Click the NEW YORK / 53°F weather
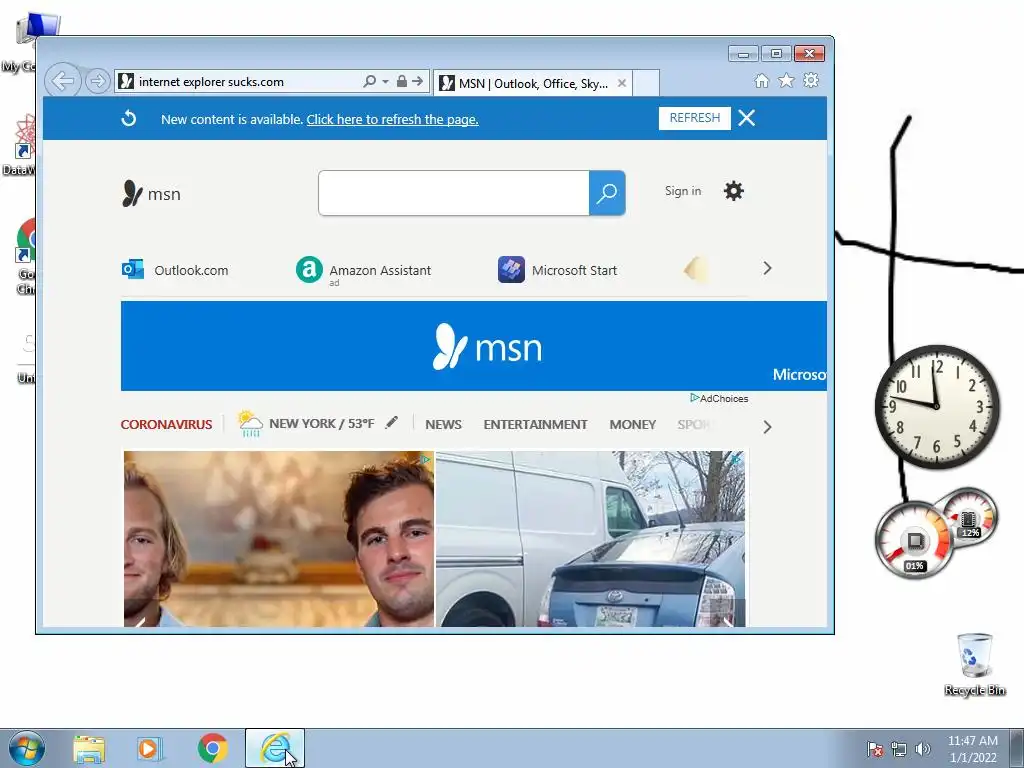The width and height of the screenshot is (1024, 768). click(x=306, y=424)
